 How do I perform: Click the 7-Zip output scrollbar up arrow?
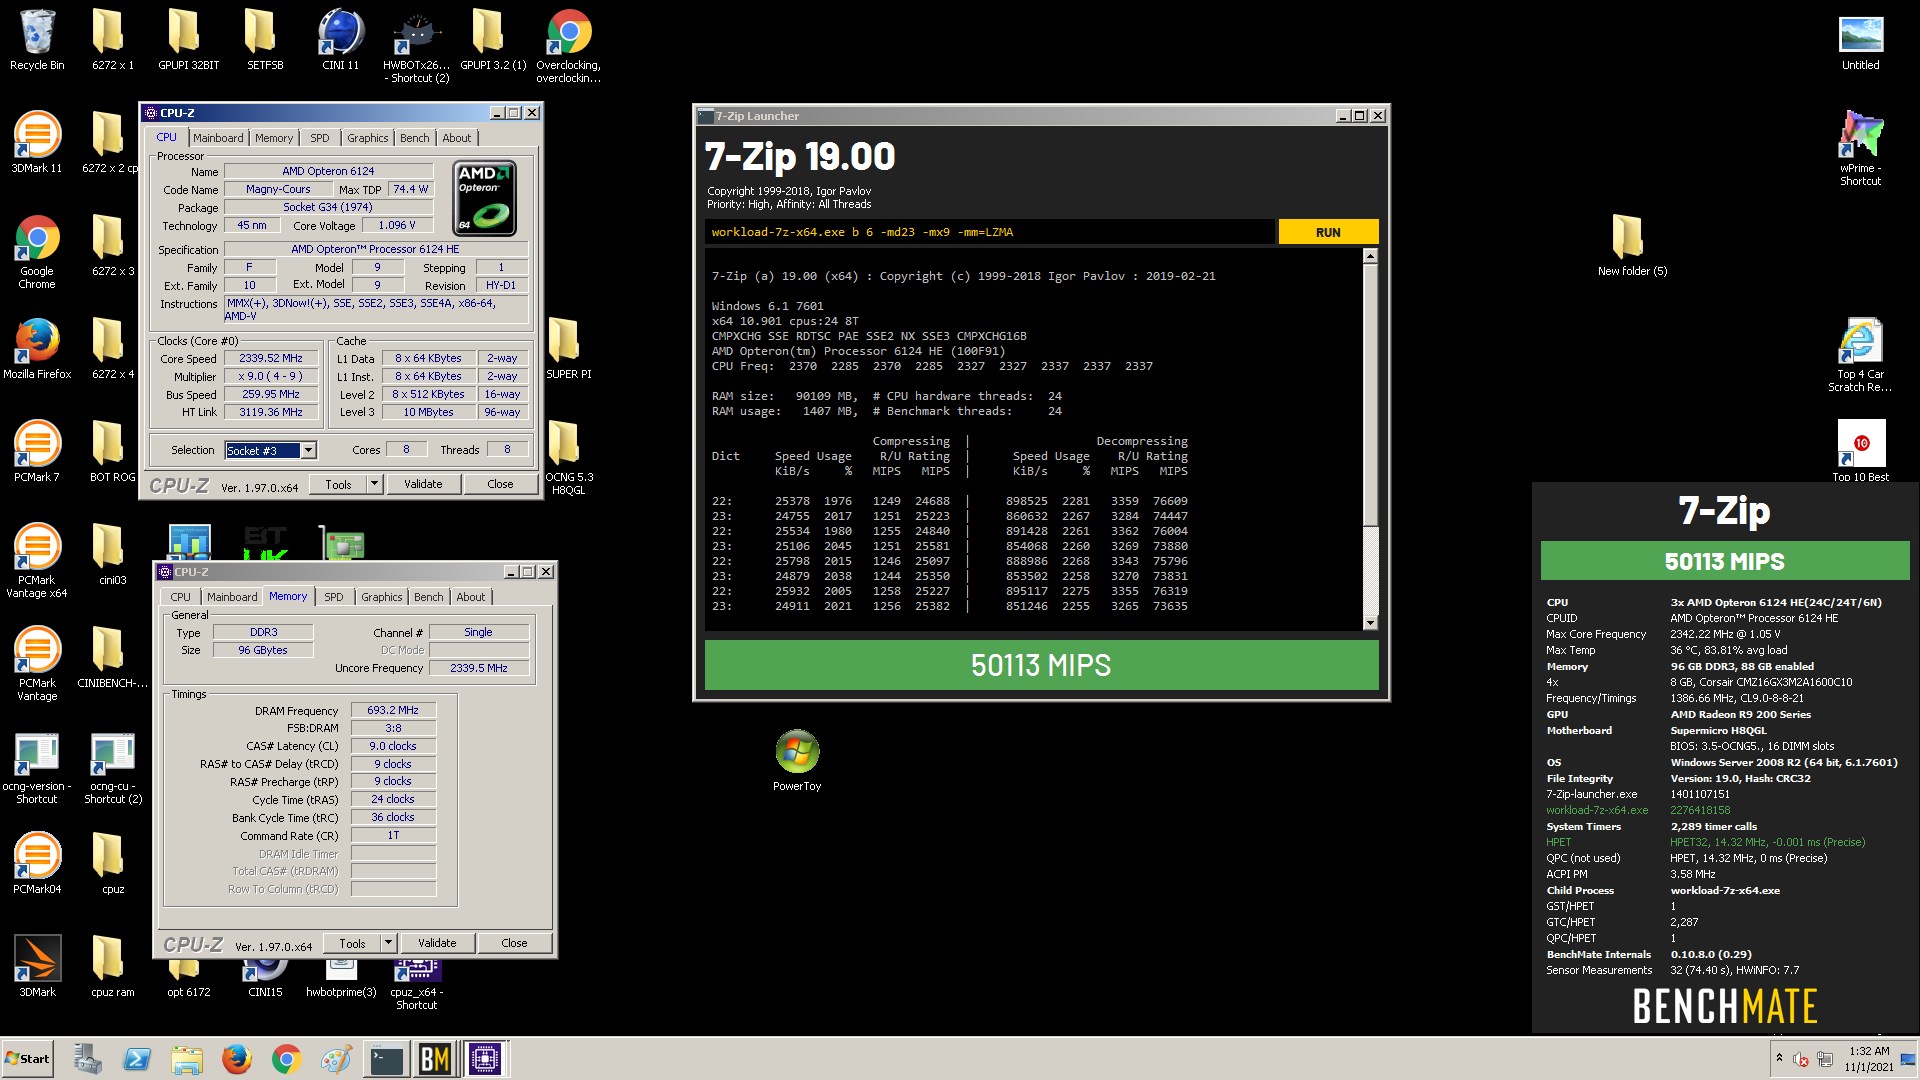coord(1370,257)
